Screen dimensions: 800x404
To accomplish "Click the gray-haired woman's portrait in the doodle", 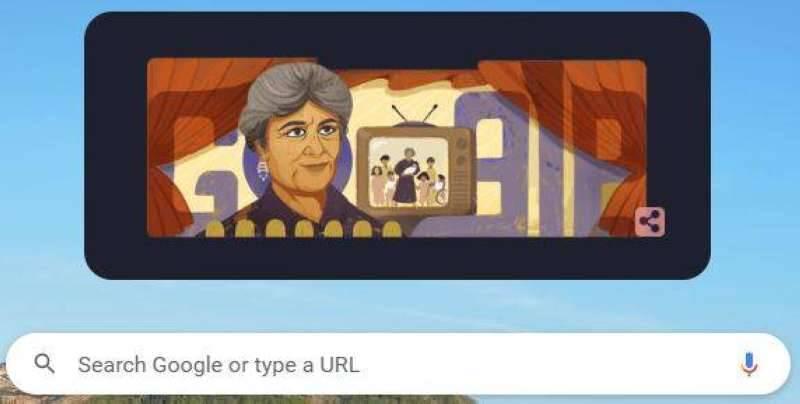I will click(296, 148).
